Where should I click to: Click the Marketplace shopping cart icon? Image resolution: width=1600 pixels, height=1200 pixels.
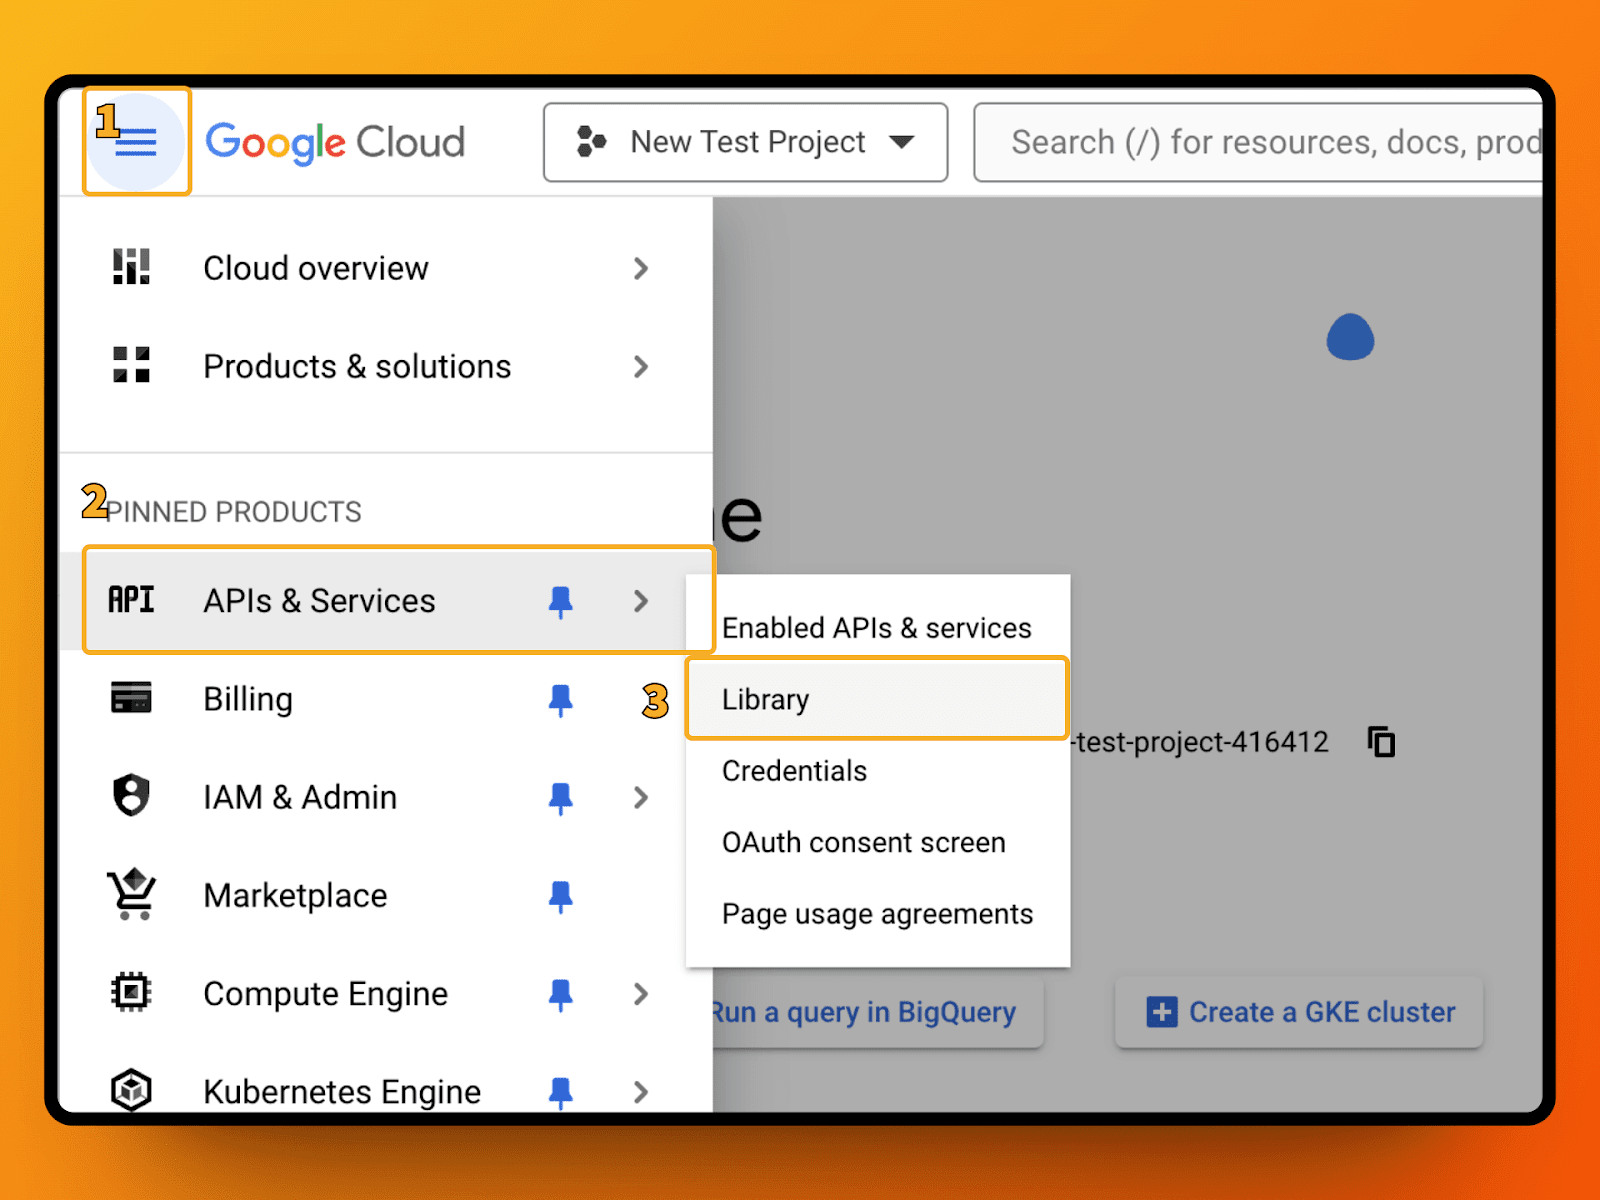pos(131,893)
